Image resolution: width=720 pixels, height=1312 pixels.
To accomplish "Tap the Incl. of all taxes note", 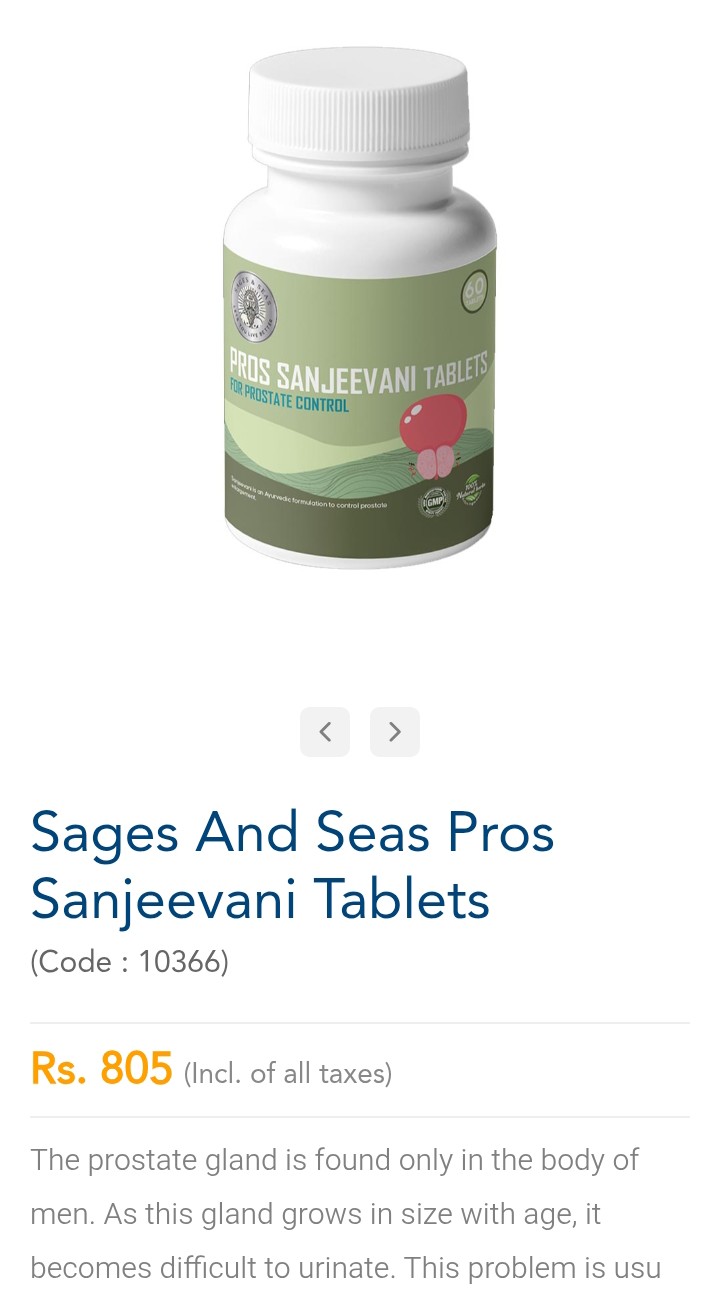I will (288, 1074).
